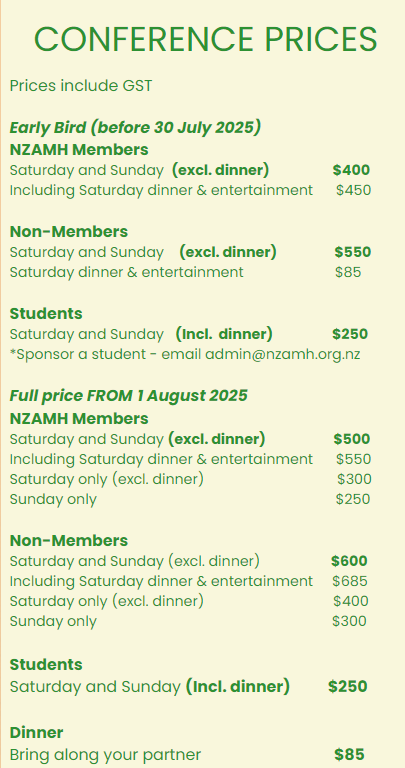Image resolution: width=405 pixels, height=768 pixels.
Task: Click the Non-Members $85 dinner price
Action: 348,272
